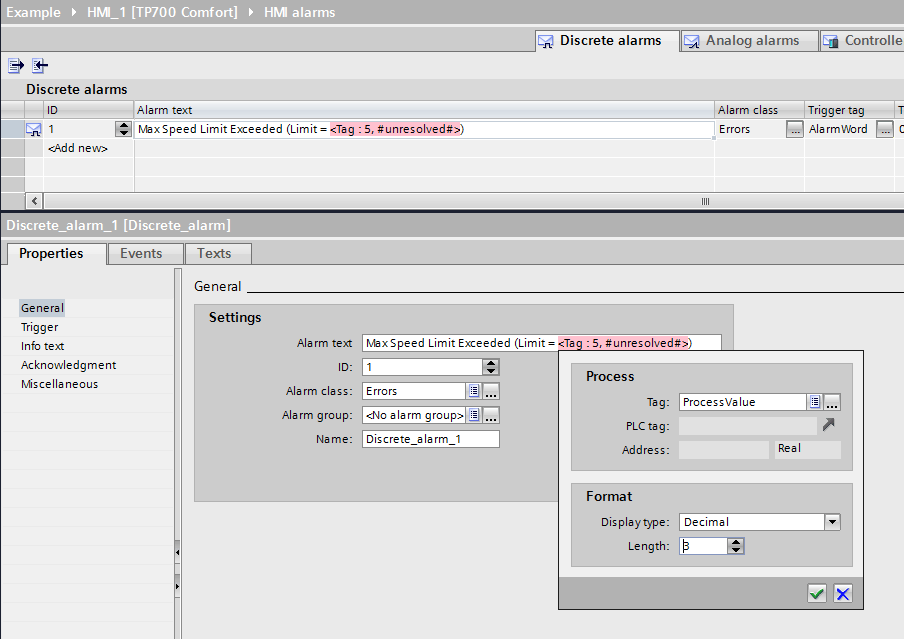Screen dimensions: 904x639
Task: Switch to the Discrete alarms tab
Action: coord(607,41)
